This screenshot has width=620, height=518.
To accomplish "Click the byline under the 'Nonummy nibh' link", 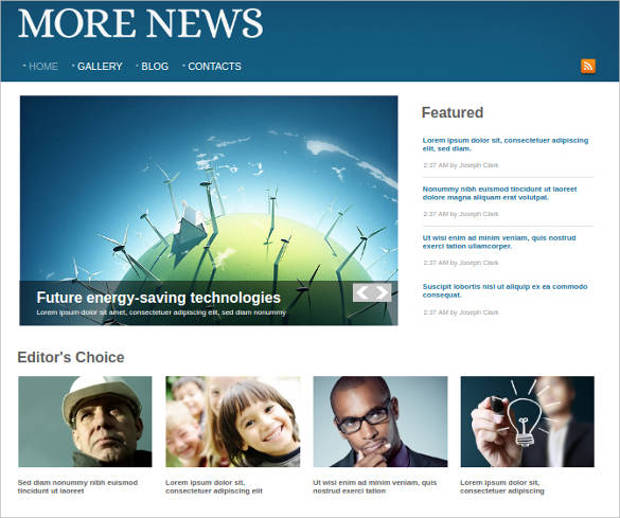I will pos(461,214).
